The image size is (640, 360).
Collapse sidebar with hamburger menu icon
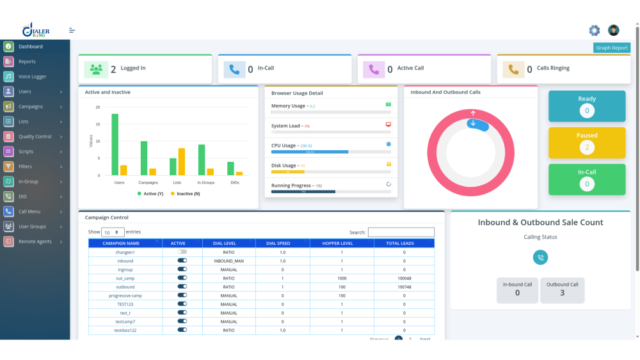(x=72, y=31)
